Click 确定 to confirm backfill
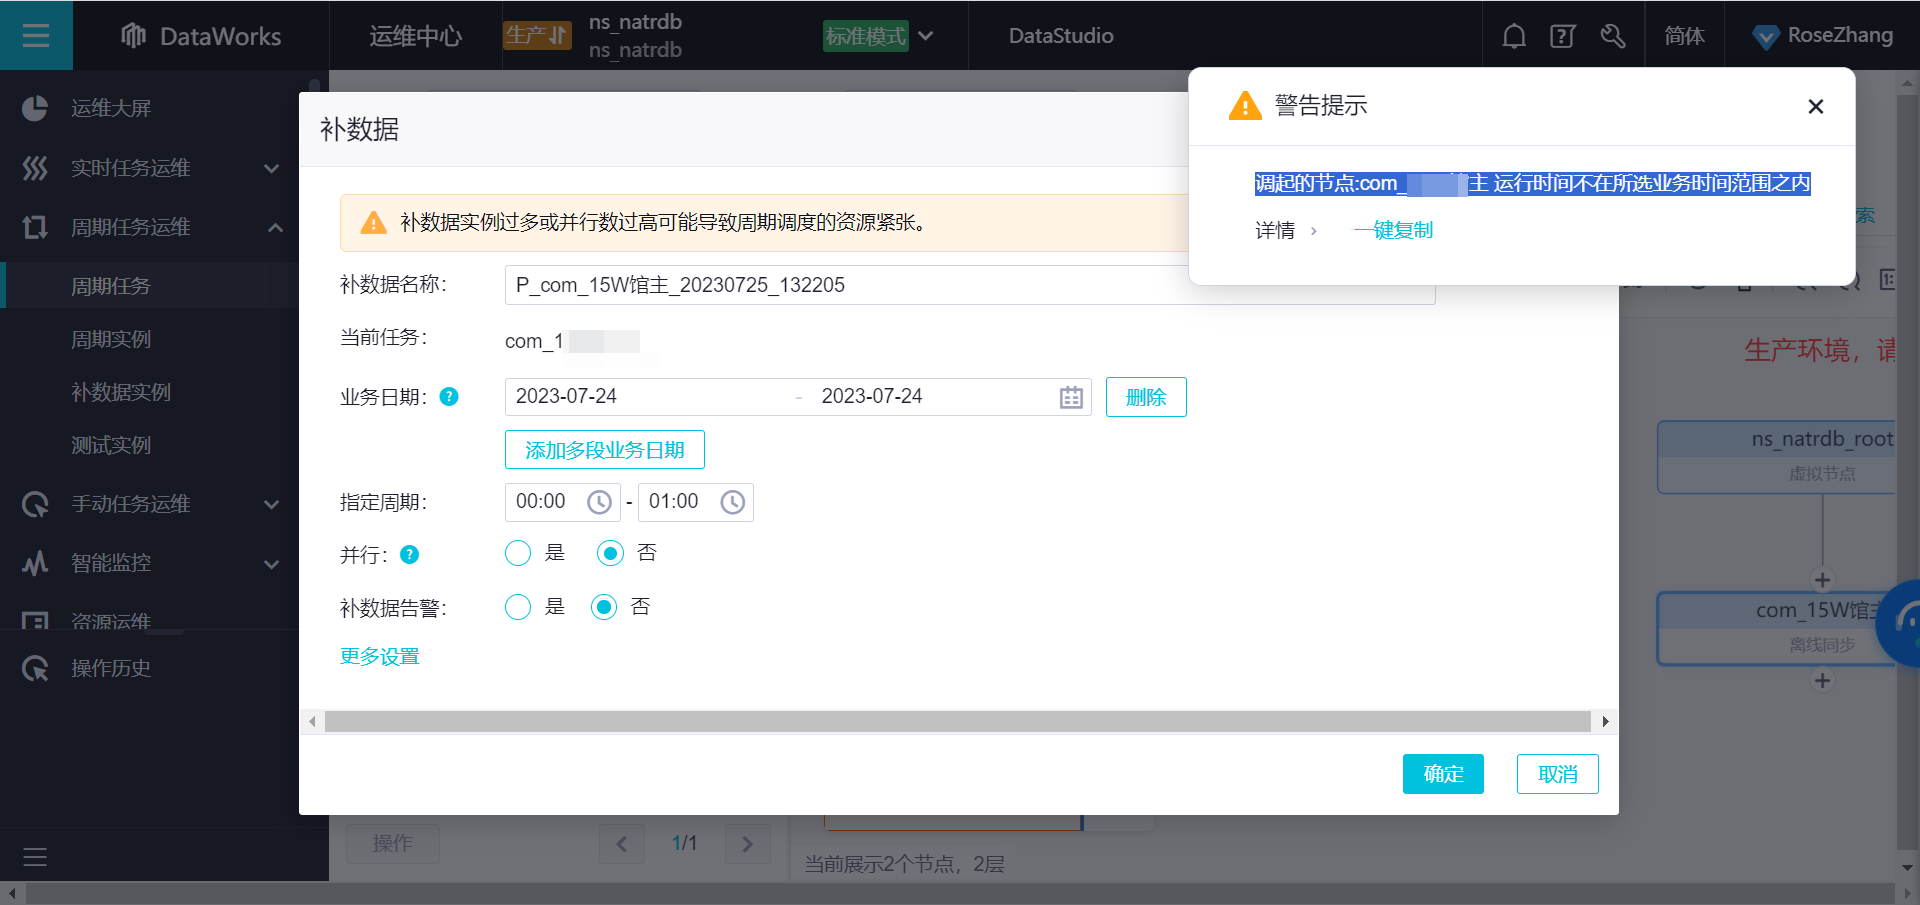This screenshot has width=1920, height=905. [1443, 774]
